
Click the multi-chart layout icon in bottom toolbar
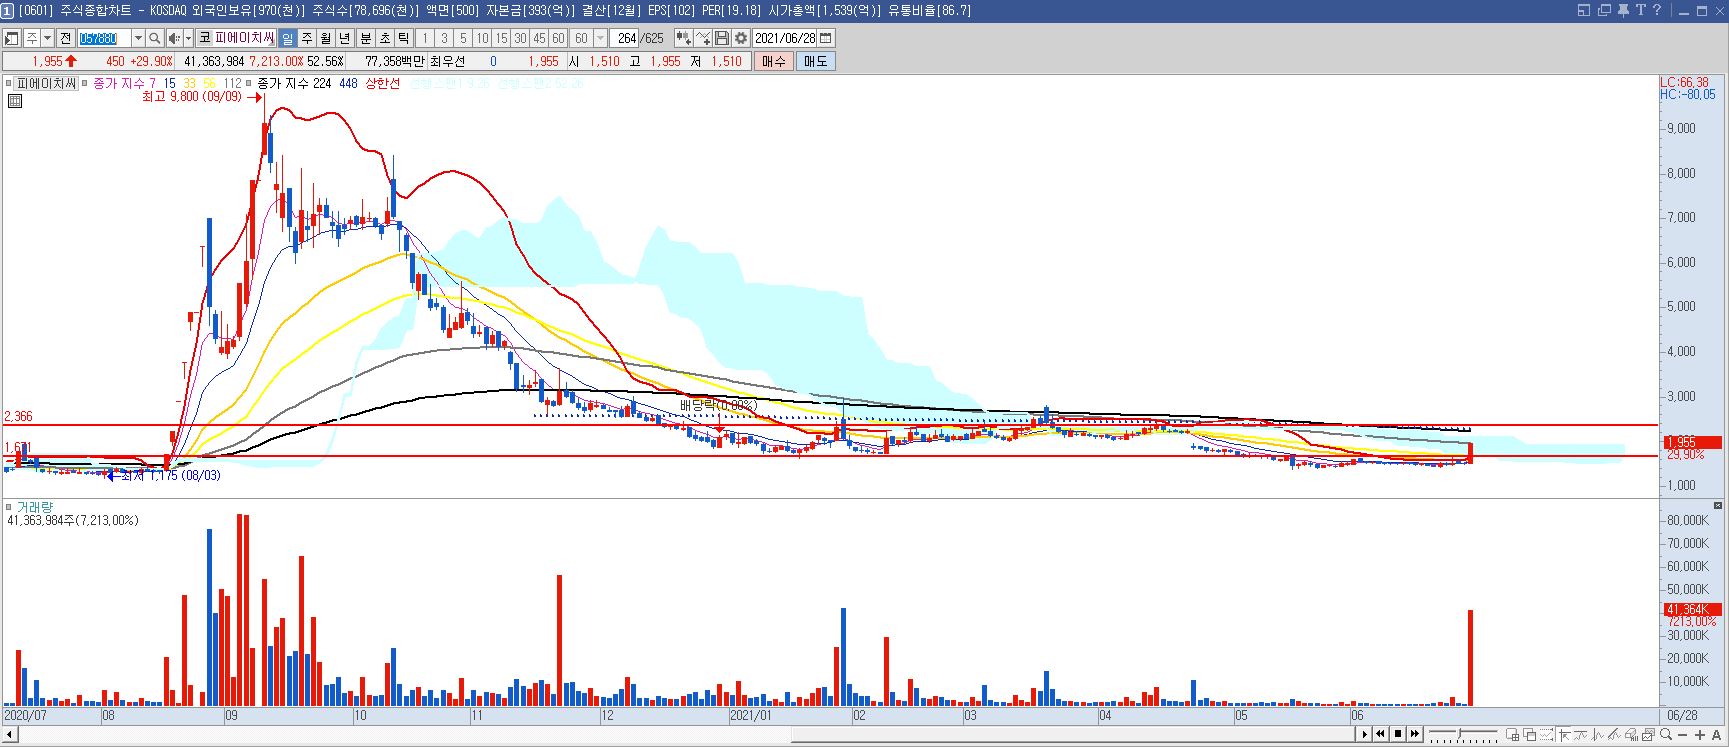1513,734
